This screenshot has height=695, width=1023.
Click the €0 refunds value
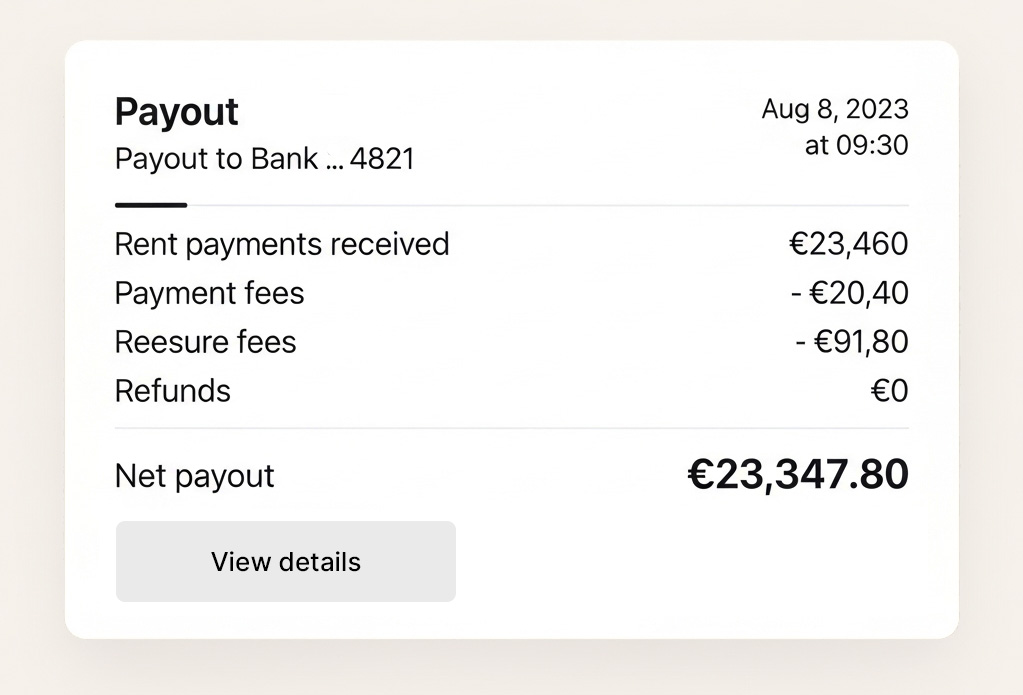pos(888,391)
